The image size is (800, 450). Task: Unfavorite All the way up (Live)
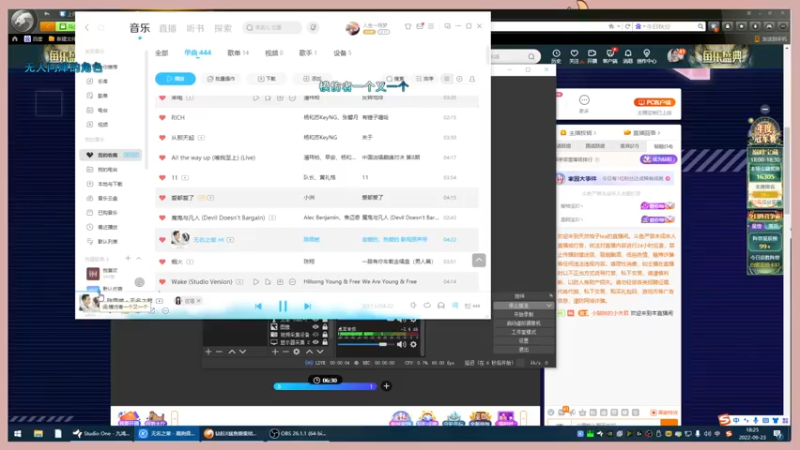point(162,158)
